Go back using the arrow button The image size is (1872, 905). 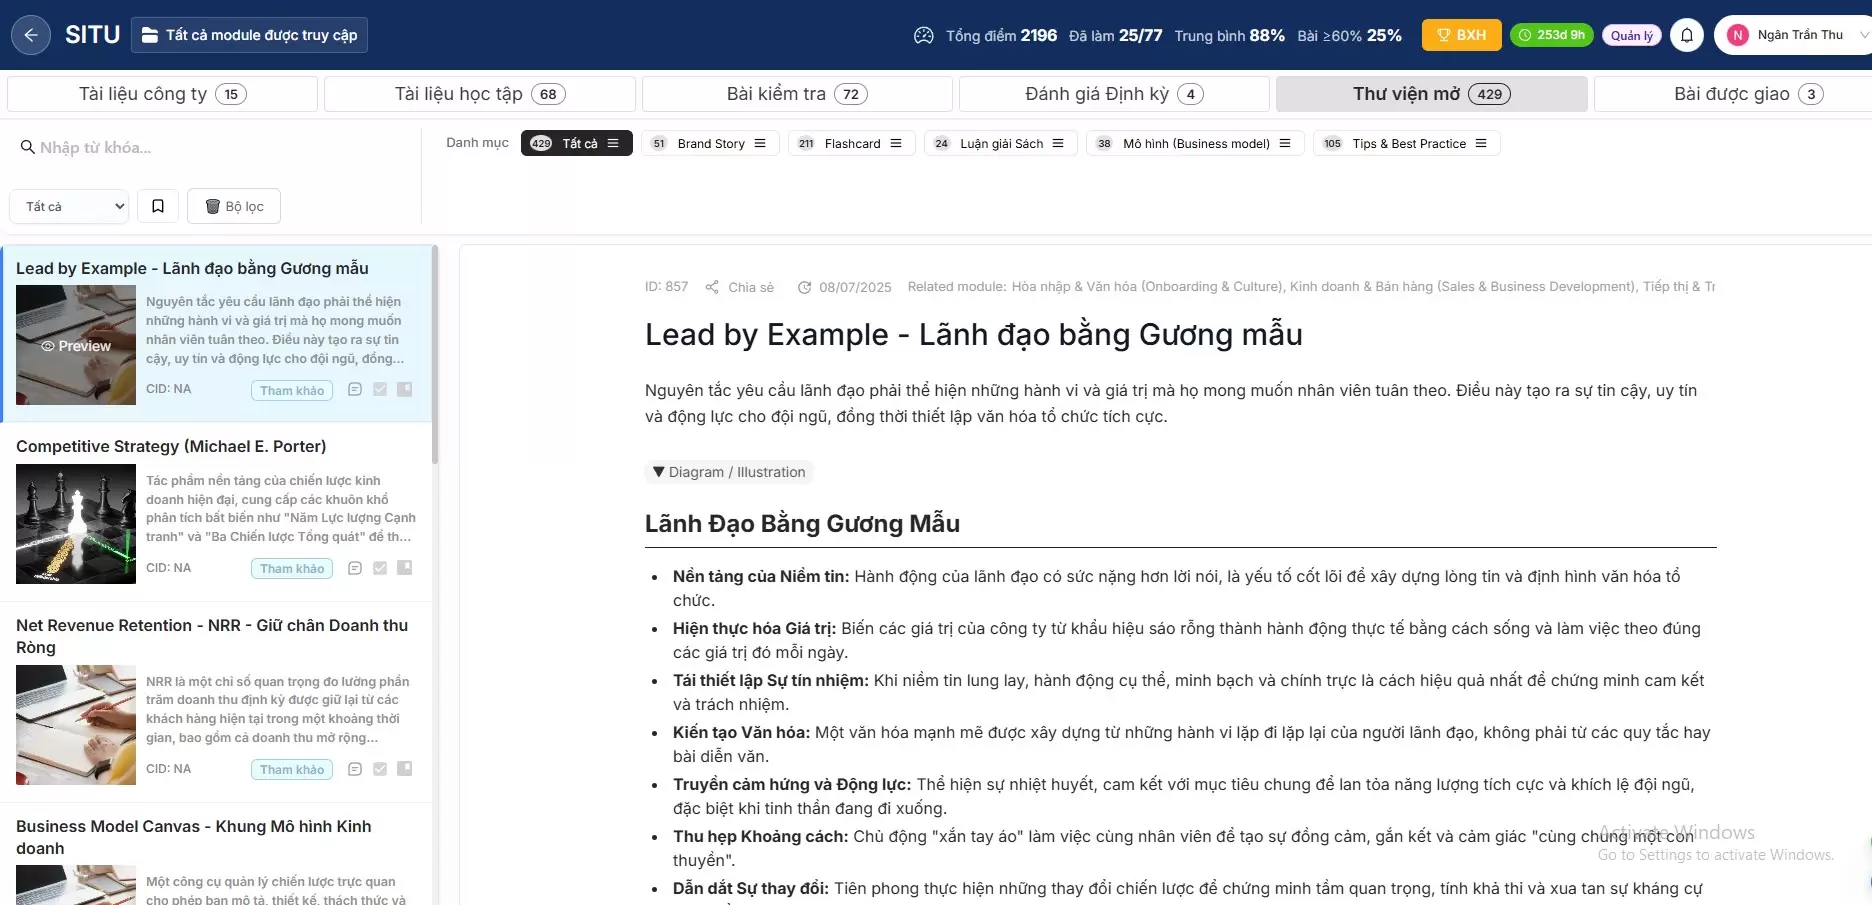click(x=31, y=35)
